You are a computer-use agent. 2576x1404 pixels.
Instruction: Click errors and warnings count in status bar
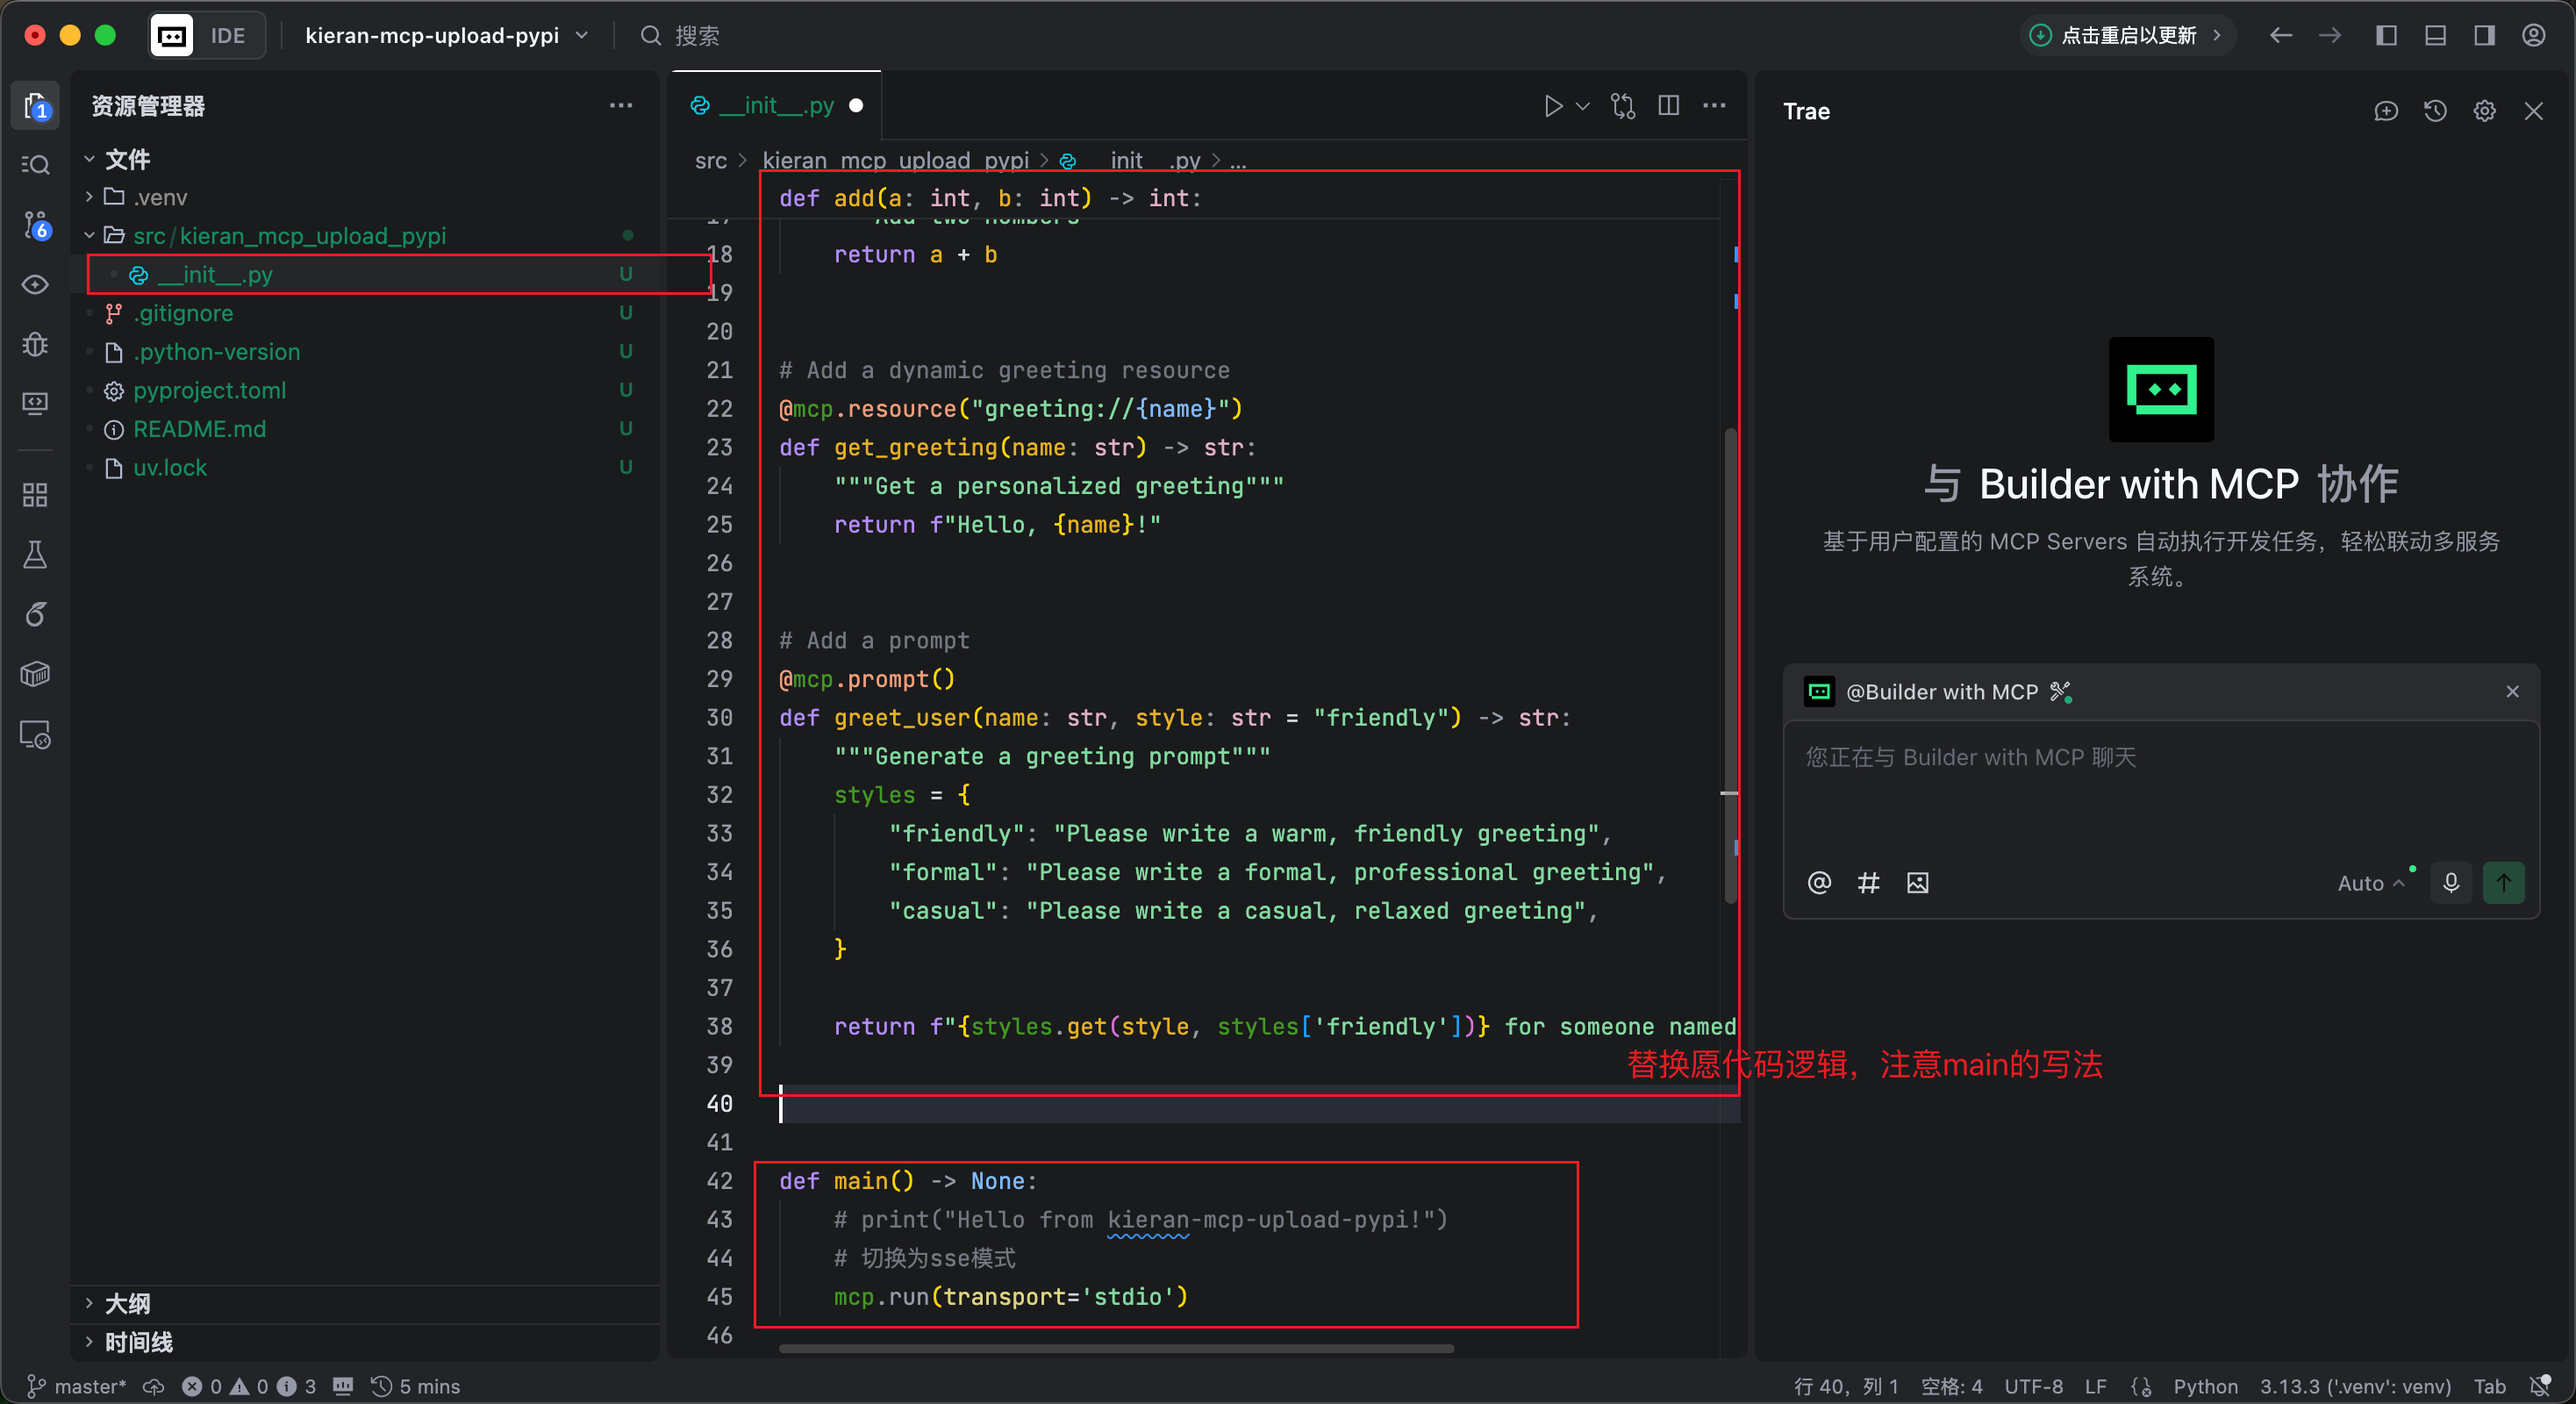tap(249, 1386)
